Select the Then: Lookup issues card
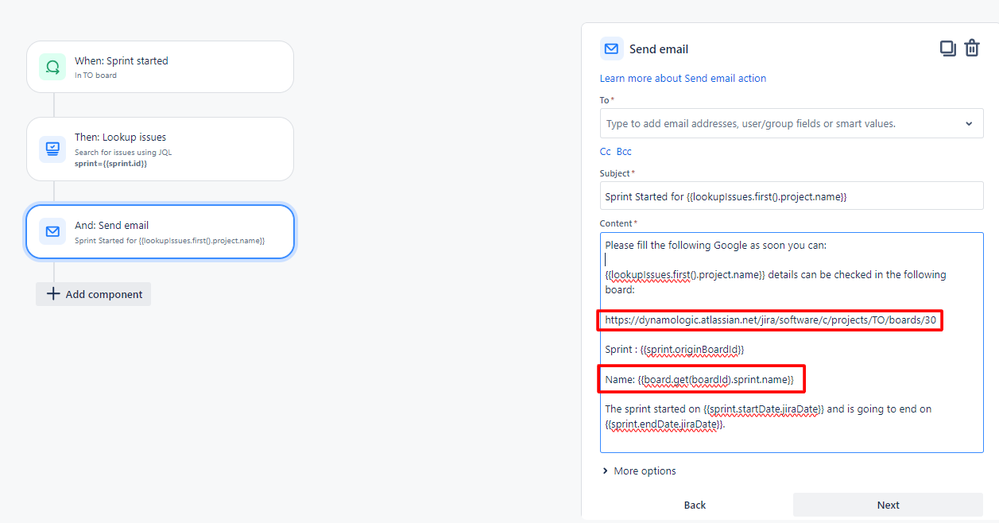 pyautogui.click(x=160, y=149)
